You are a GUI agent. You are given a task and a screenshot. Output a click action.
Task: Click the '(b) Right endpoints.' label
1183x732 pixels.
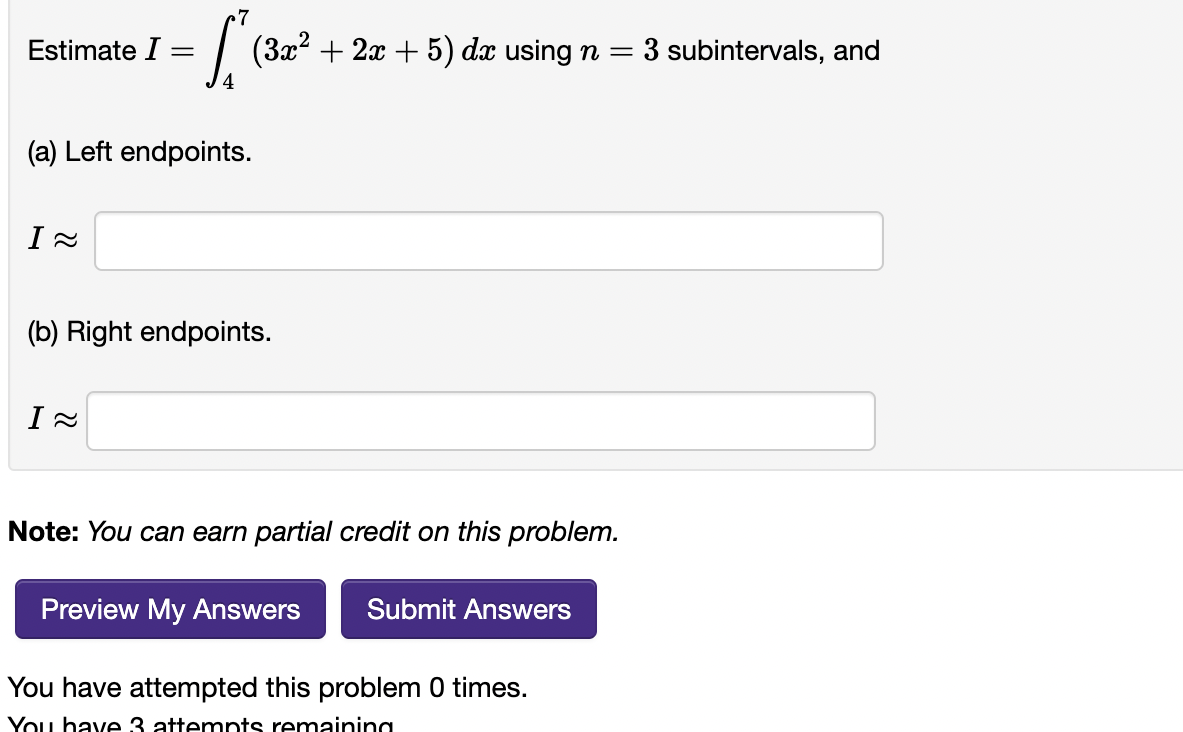tap(146, 332)
